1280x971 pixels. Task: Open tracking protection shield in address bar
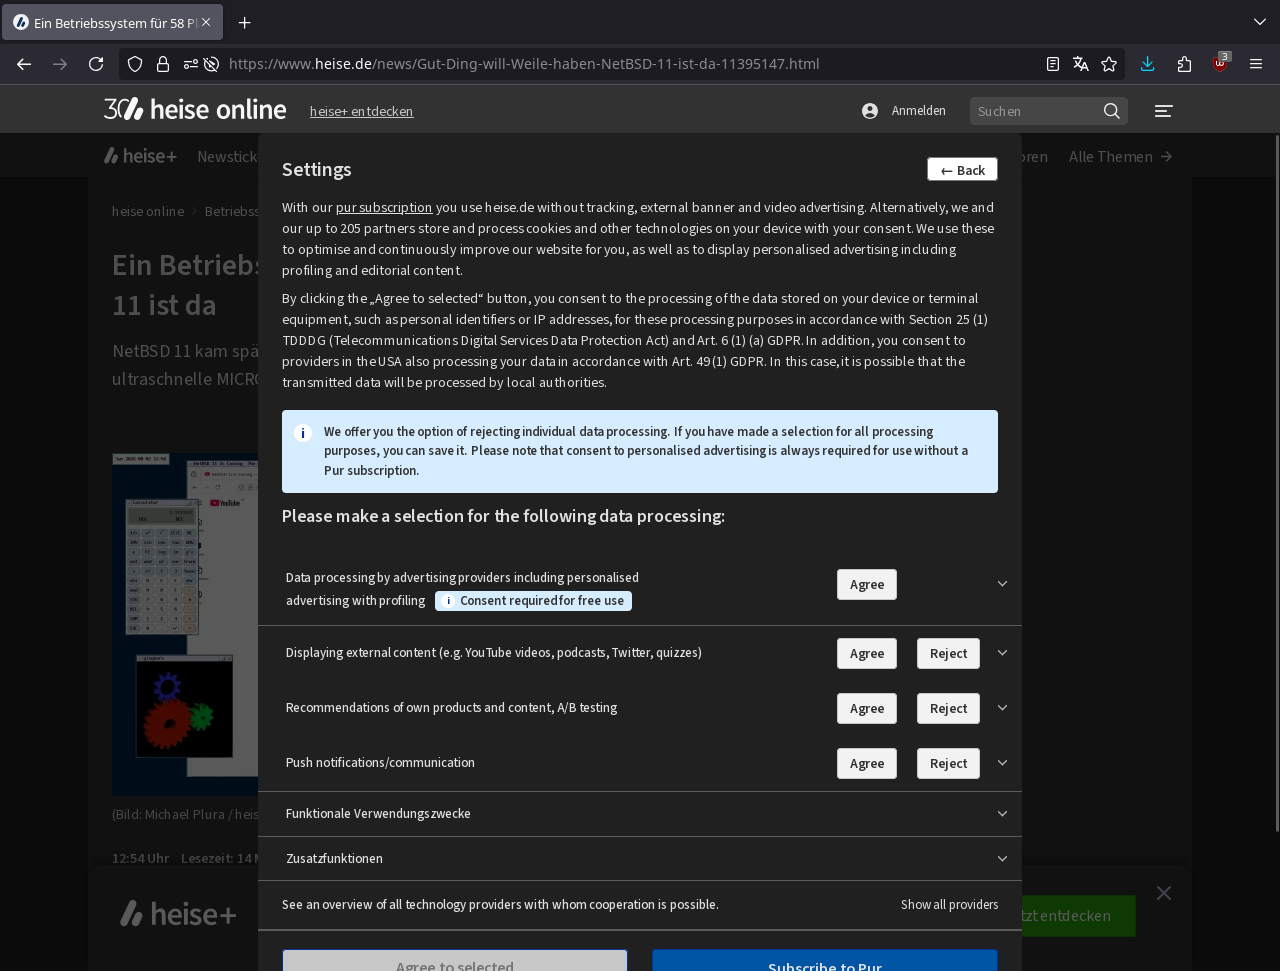pyautogui.click(x=136, y=64)
